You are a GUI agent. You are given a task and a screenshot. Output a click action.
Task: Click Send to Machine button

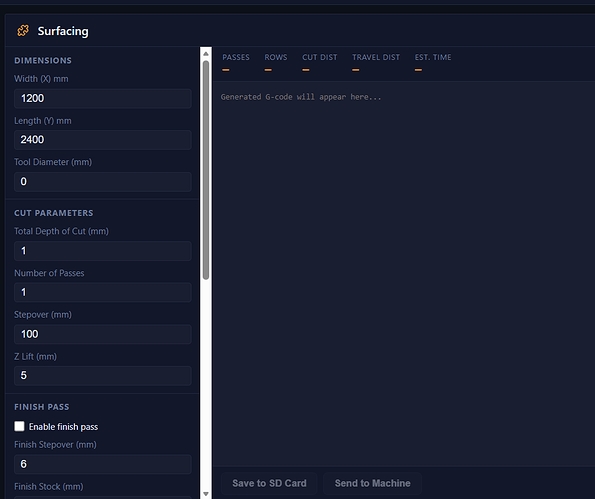(372, 483)
